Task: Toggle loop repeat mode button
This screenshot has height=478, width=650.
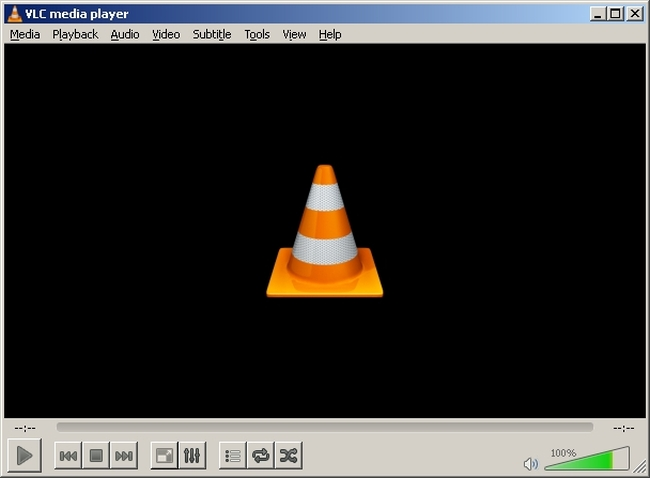Action: point(260,456)
